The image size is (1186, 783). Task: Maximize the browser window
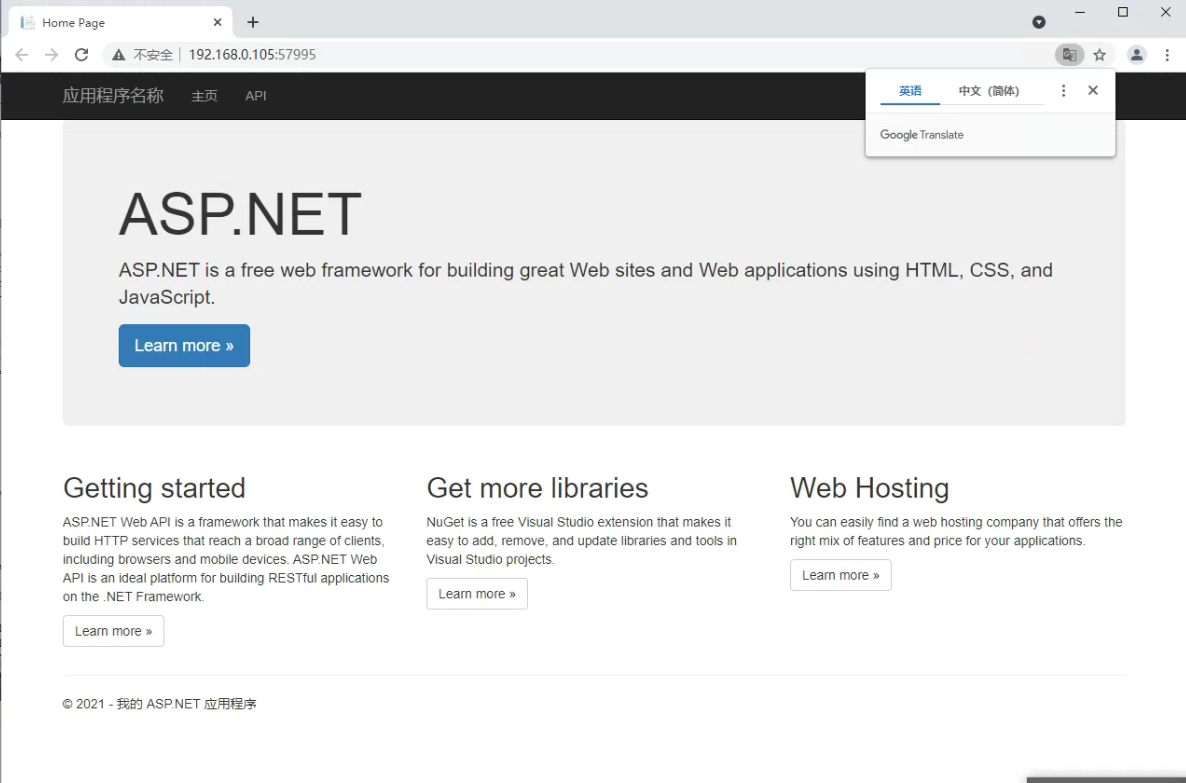click(x=1122, y=12)
